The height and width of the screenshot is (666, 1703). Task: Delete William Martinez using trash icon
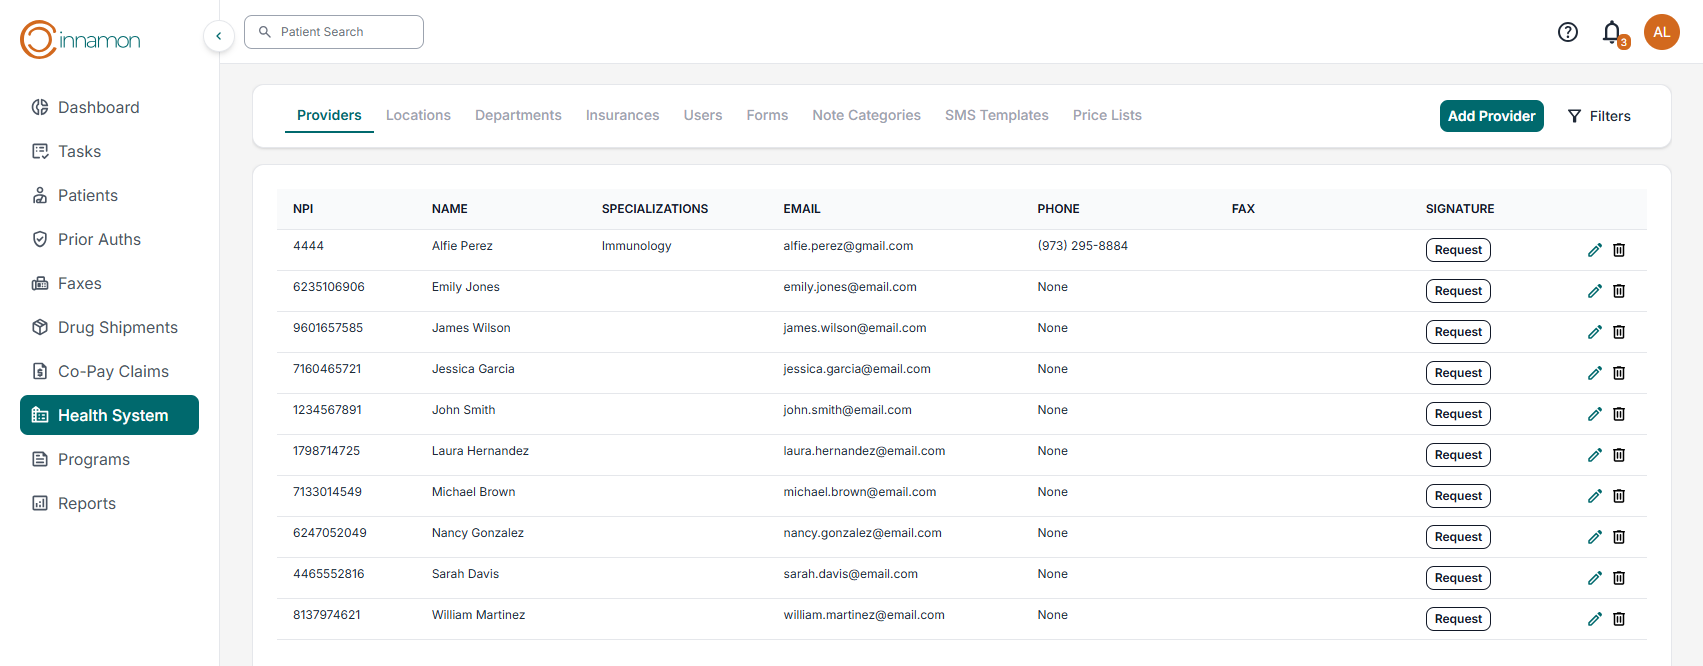tap(1619, 619)
